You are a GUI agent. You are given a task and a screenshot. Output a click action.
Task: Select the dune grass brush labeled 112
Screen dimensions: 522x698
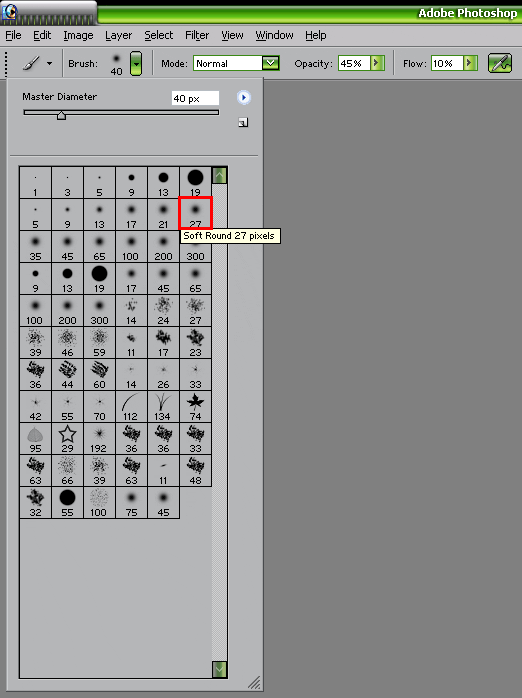coord(131,406)
